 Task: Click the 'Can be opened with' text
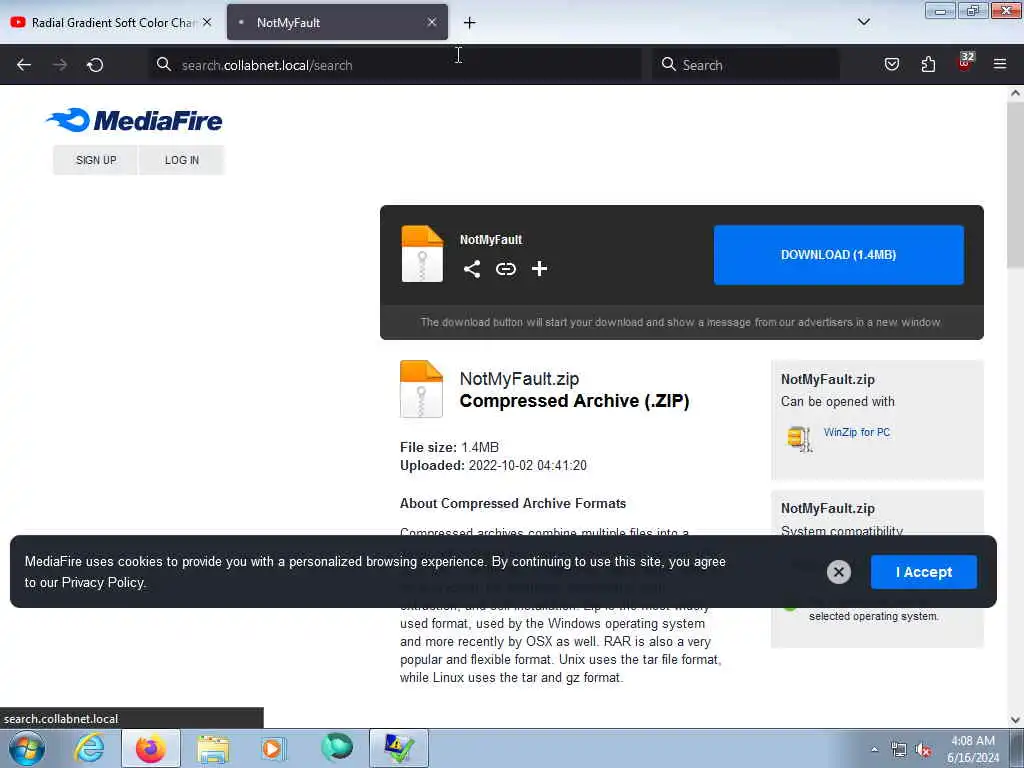point(838,402)
